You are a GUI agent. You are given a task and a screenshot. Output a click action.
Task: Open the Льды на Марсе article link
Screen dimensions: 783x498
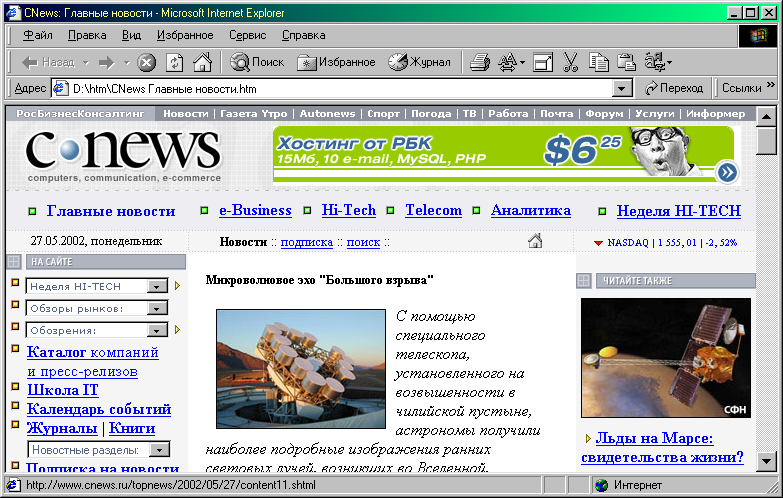coord(662,448)
